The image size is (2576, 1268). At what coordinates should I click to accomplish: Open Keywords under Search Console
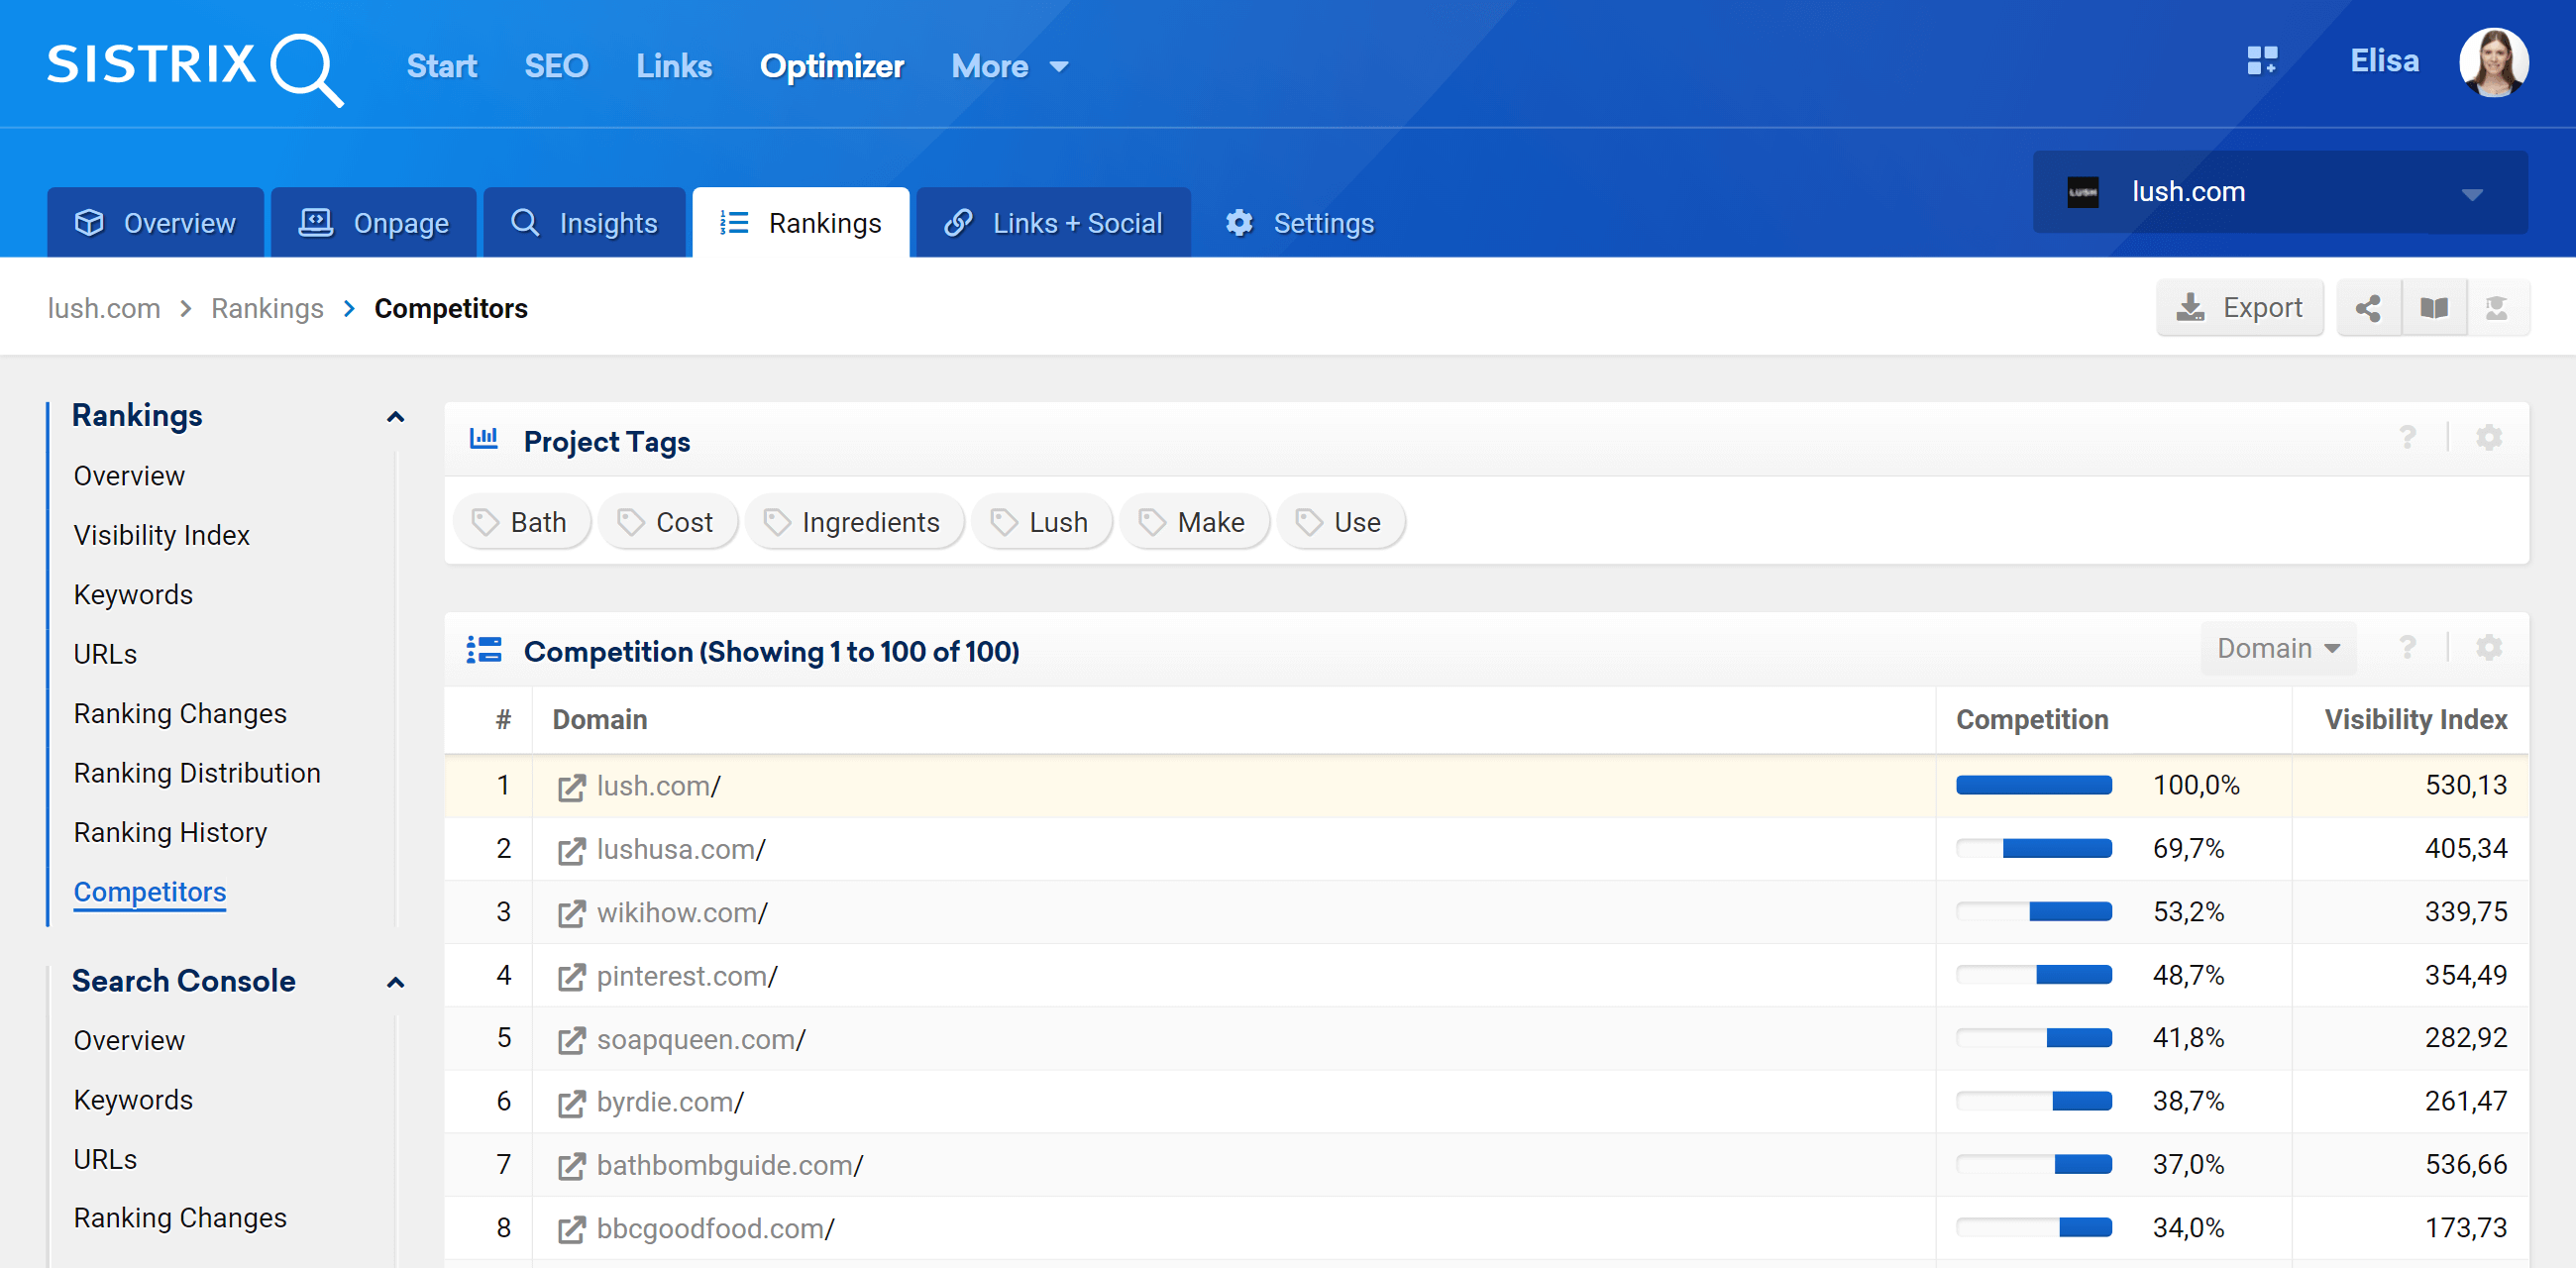133,1100
